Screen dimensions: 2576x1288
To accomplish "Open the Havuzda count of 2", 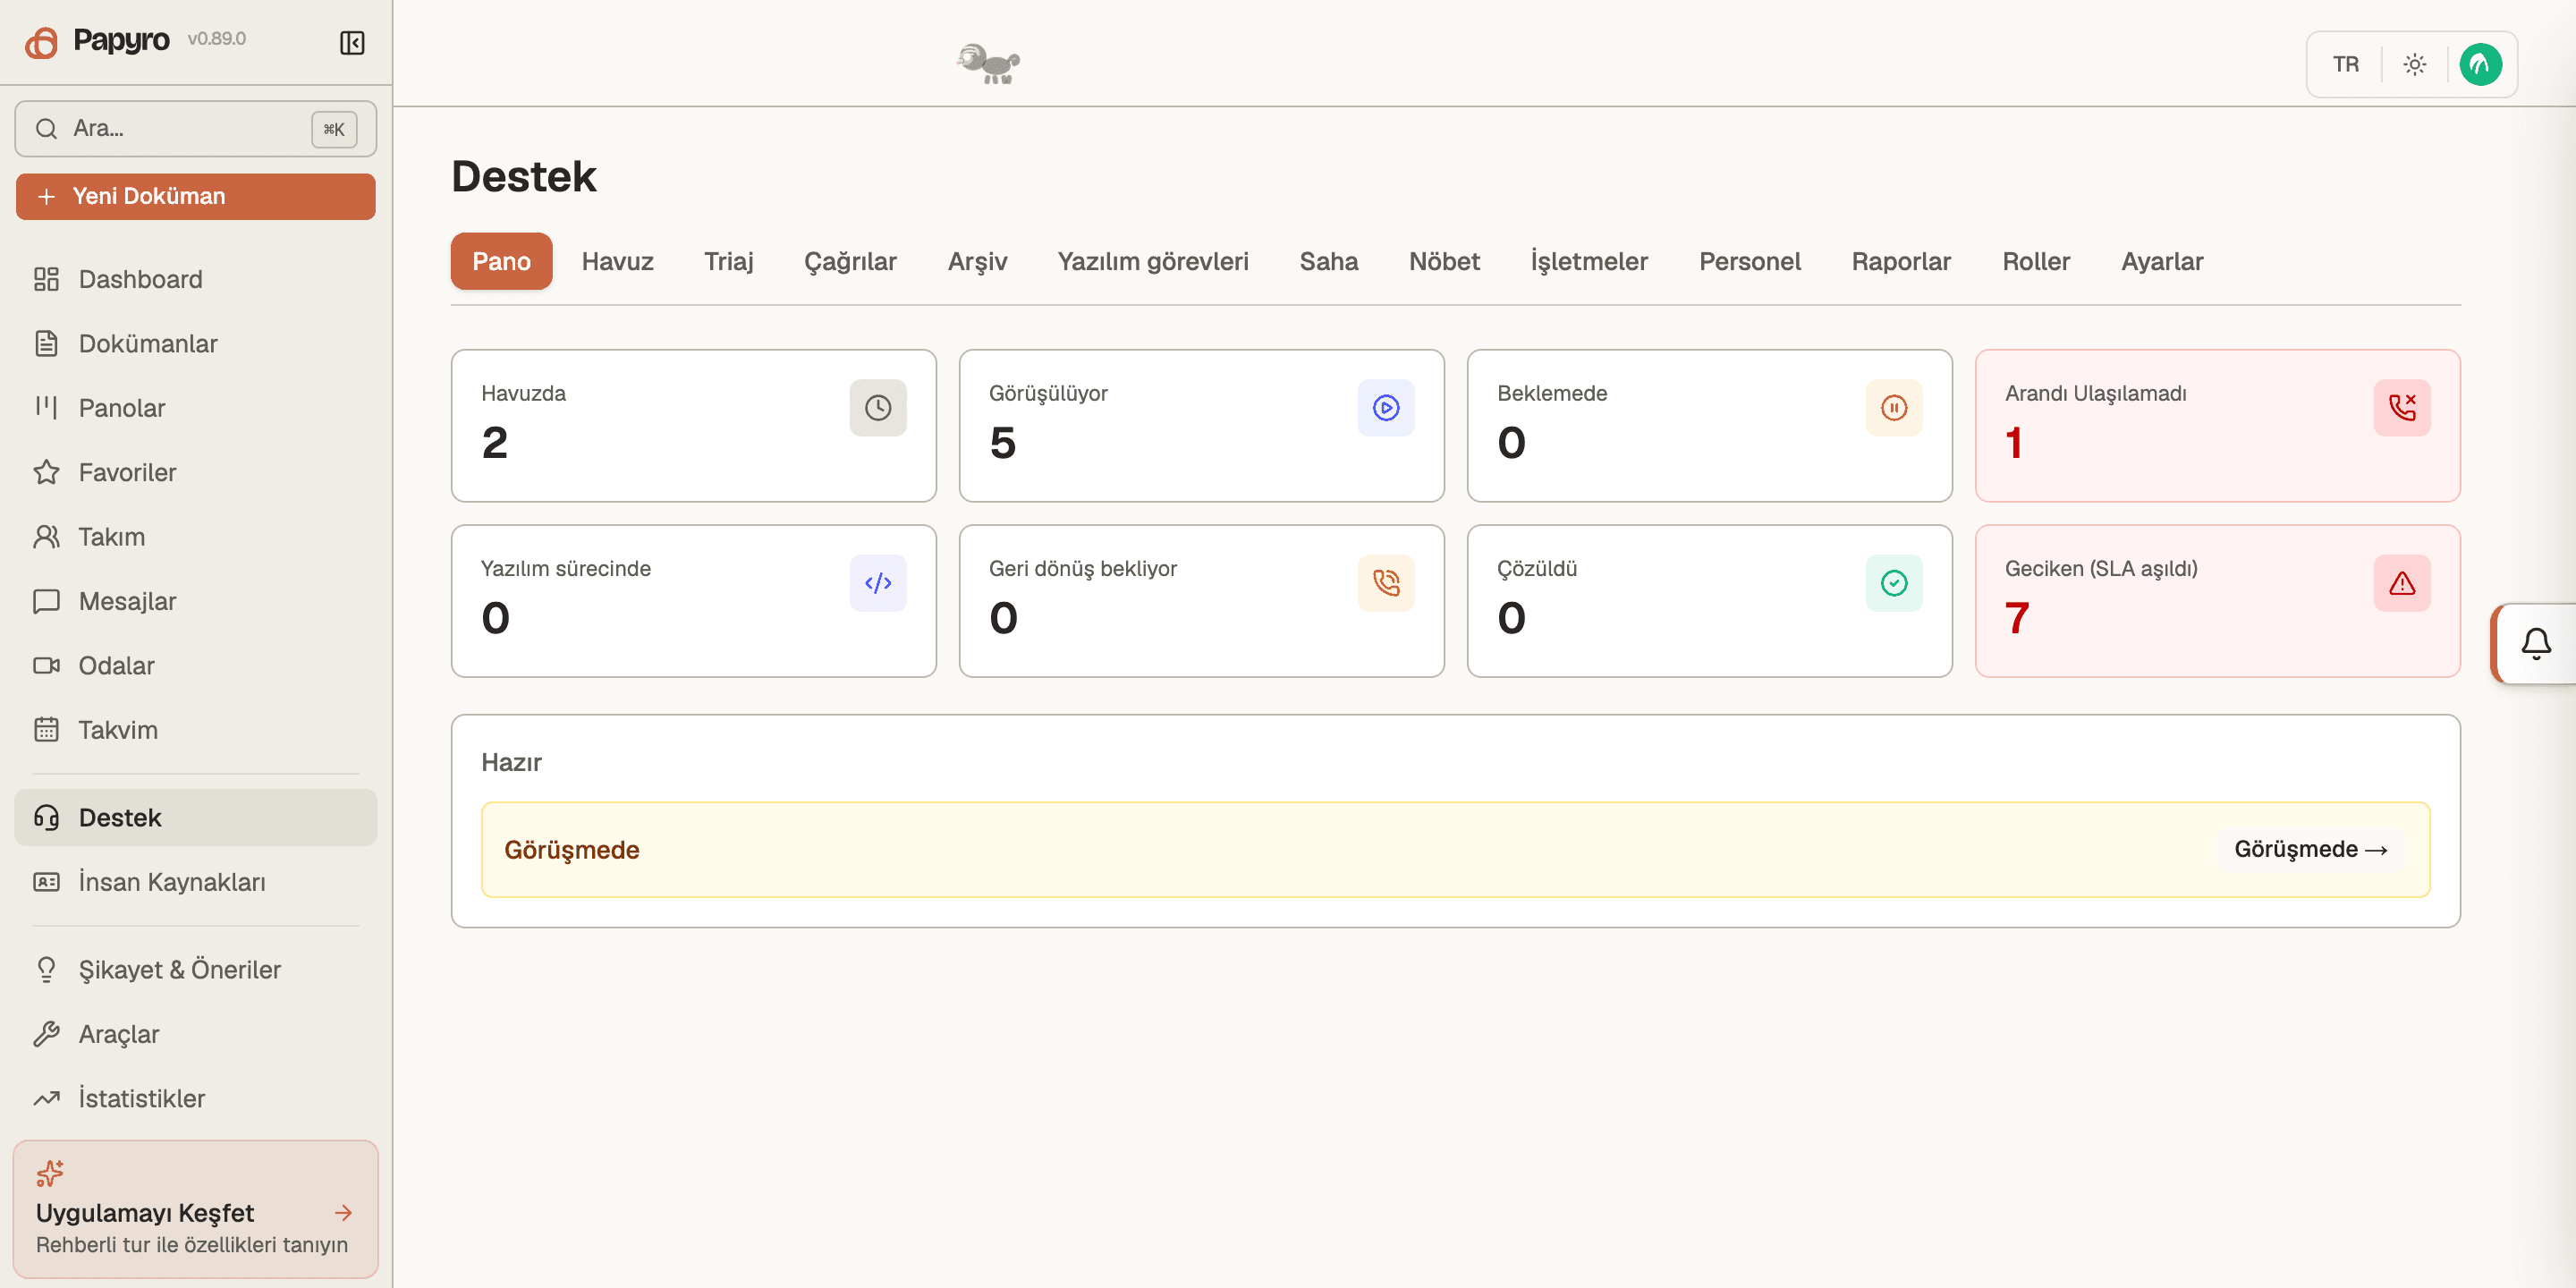I will pyautogui.click(x=494, y=442).
